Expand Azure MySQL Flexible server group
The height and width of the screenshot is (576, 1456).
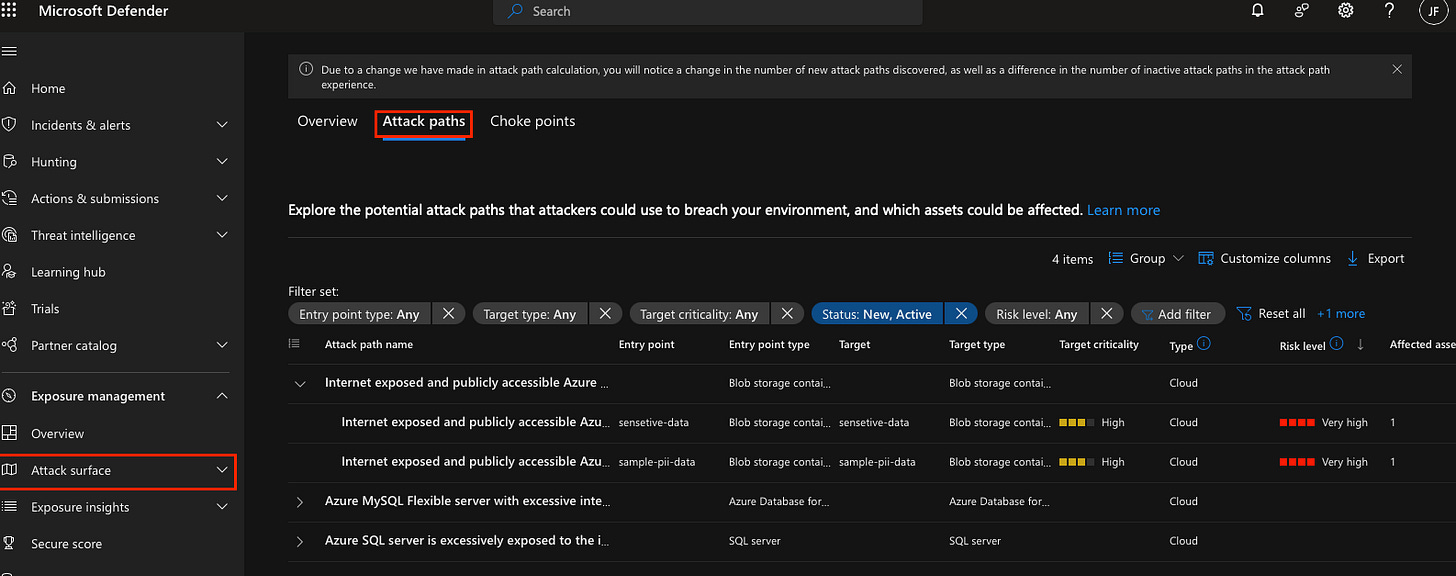pos(300,501)
